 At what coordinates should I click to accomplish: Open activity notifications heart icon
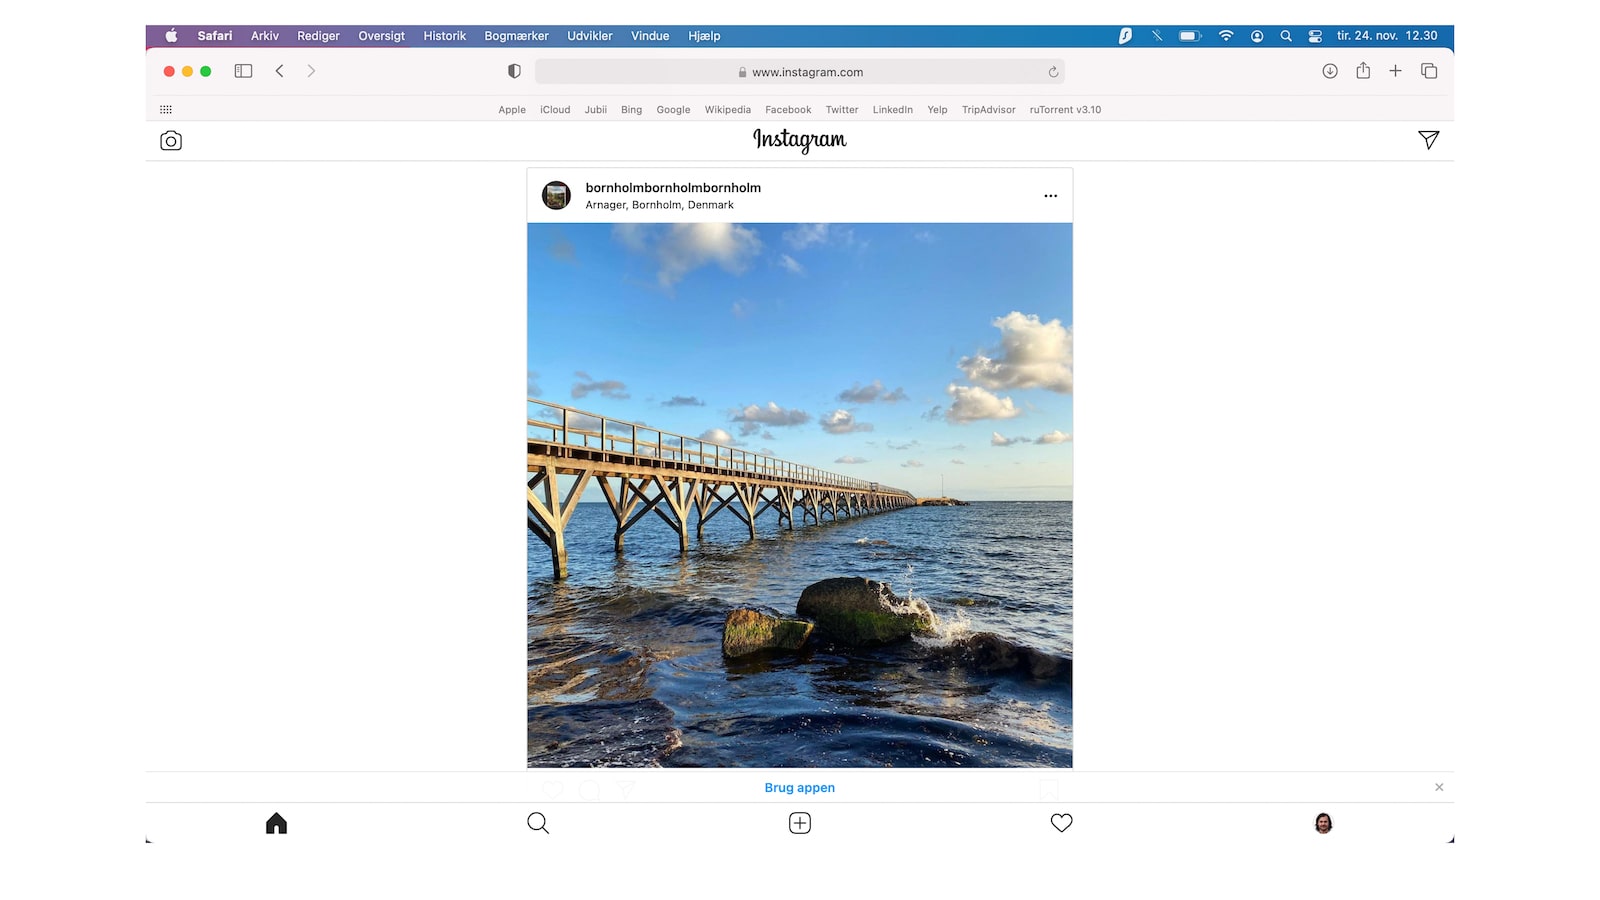pos(1061,822)
